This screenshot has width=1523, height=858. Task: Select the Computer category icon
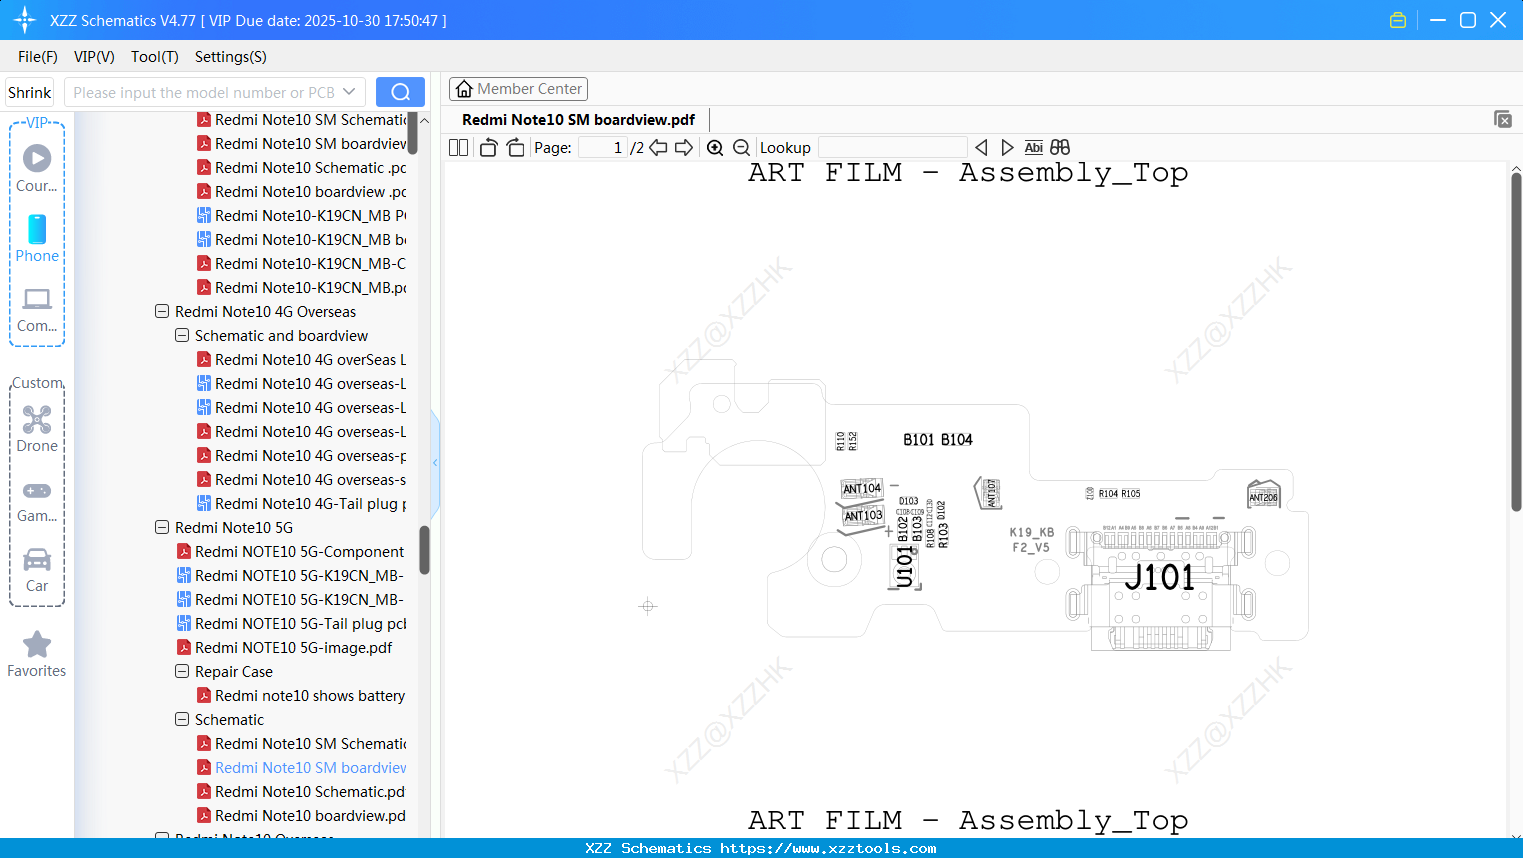click(x=37, y=309)
